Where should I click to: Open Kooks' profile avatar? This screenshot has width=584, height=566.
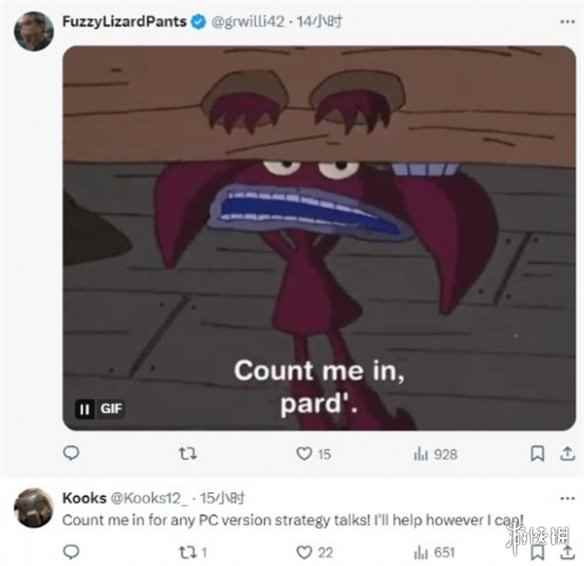(34, 508)
